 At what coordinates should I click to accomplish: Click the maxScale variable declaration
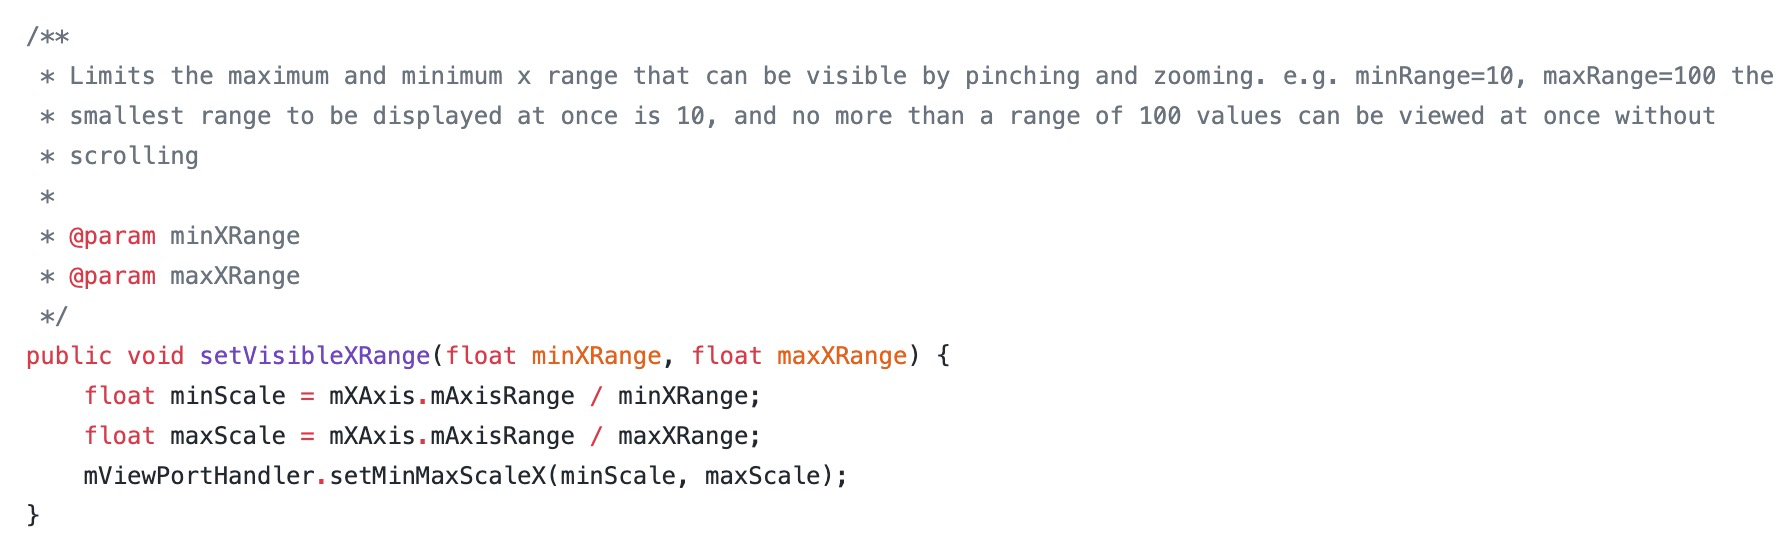[x=228, y=436]
